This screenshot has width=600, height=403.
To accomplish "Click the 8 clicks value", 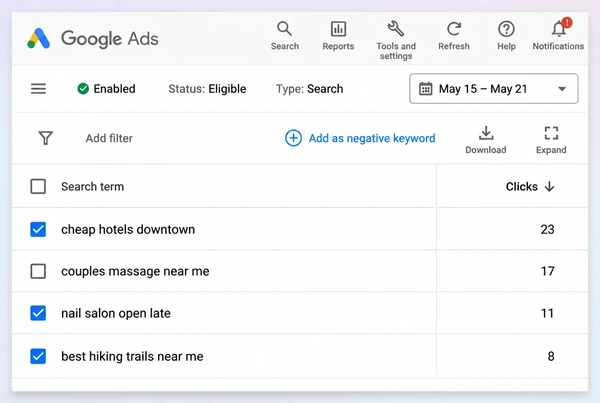I will pos(551,356).
